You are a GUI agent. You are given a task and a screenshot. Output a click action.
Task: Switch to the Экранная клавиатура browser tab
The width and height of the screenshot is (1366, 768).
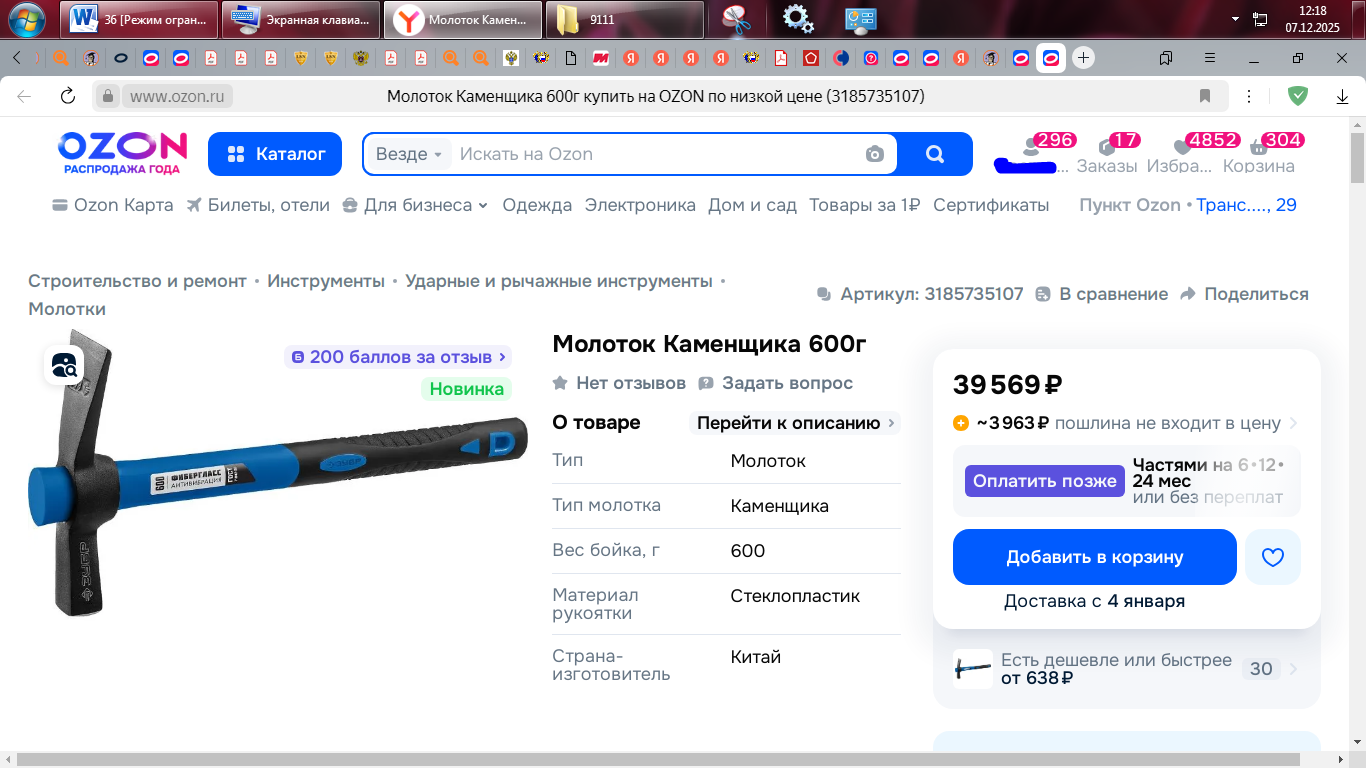(300, 19)
